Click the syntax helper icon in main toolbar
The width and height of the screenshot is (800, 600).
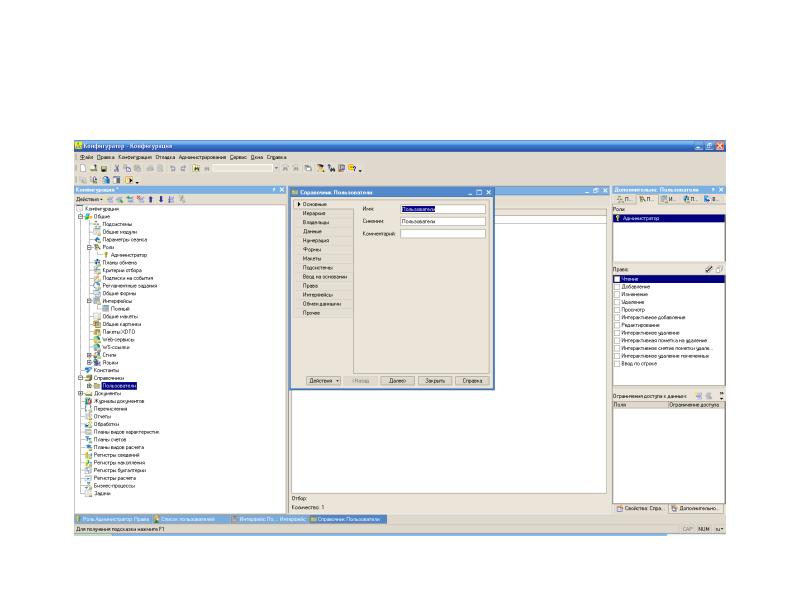pyautogui.click(x=342, y=168)
